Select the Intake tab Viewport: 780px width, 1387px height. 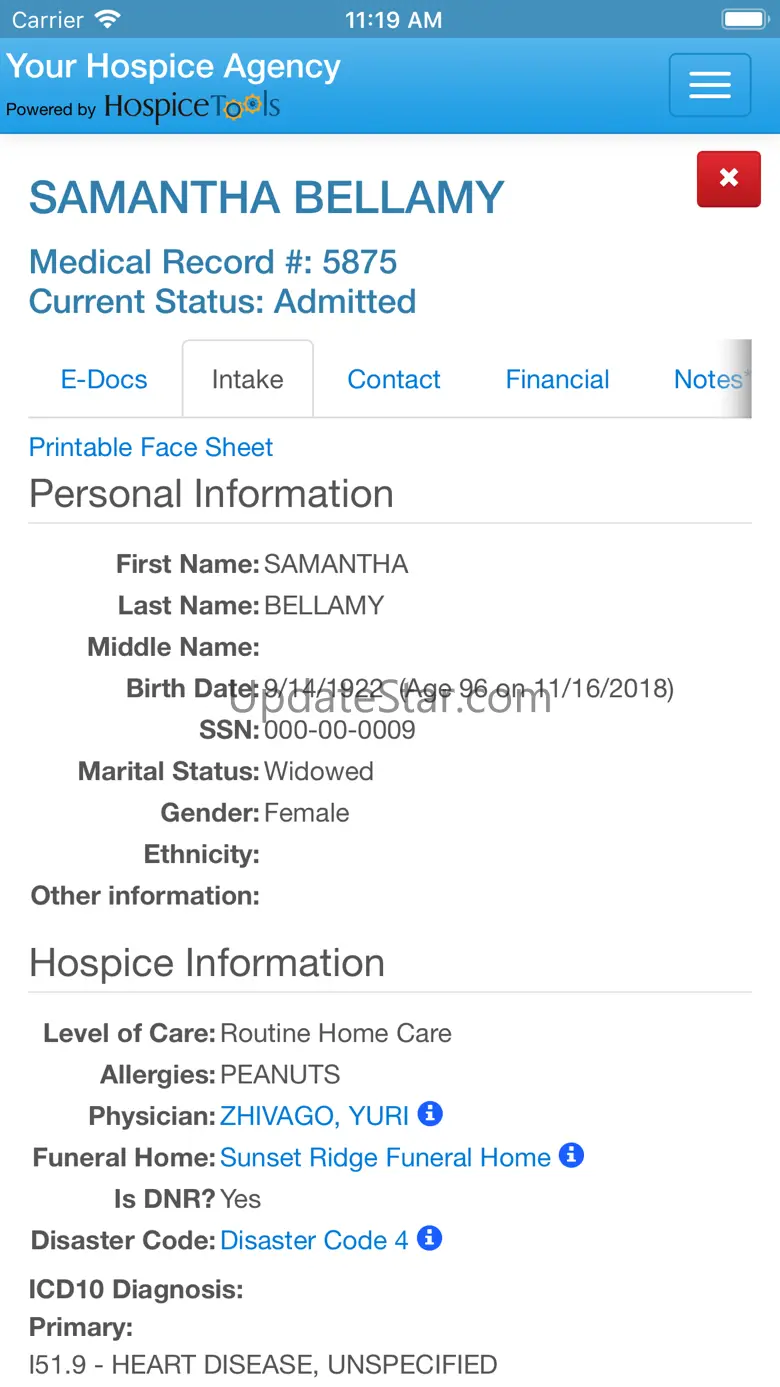point(247,379)
